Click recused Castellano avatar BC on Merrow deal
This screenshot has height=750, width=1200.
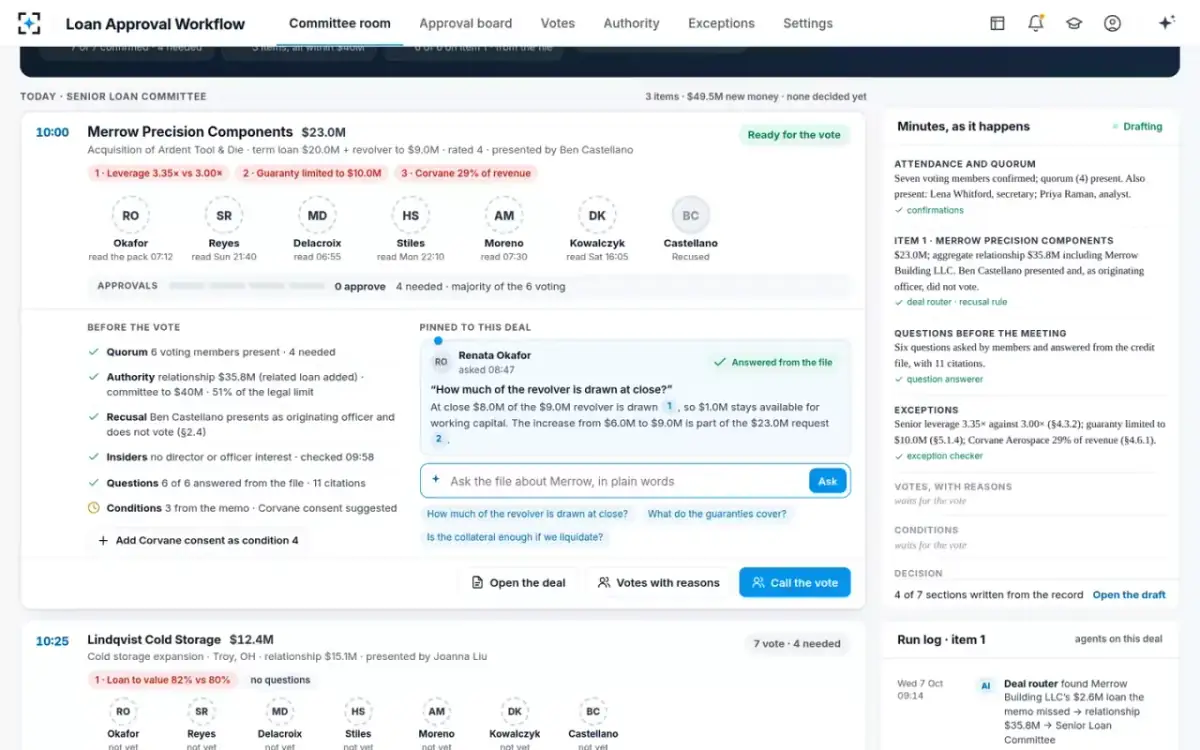point(691,215)
